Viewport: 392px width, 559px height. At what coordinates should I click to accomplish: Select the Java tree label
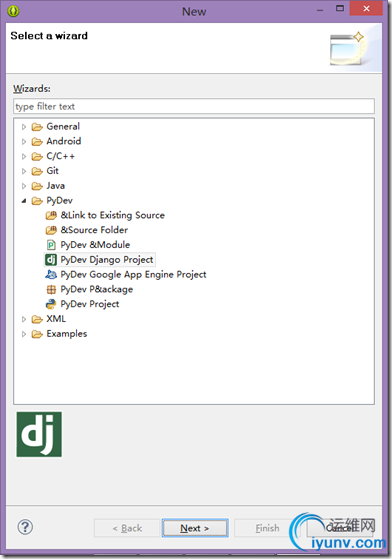56,186
